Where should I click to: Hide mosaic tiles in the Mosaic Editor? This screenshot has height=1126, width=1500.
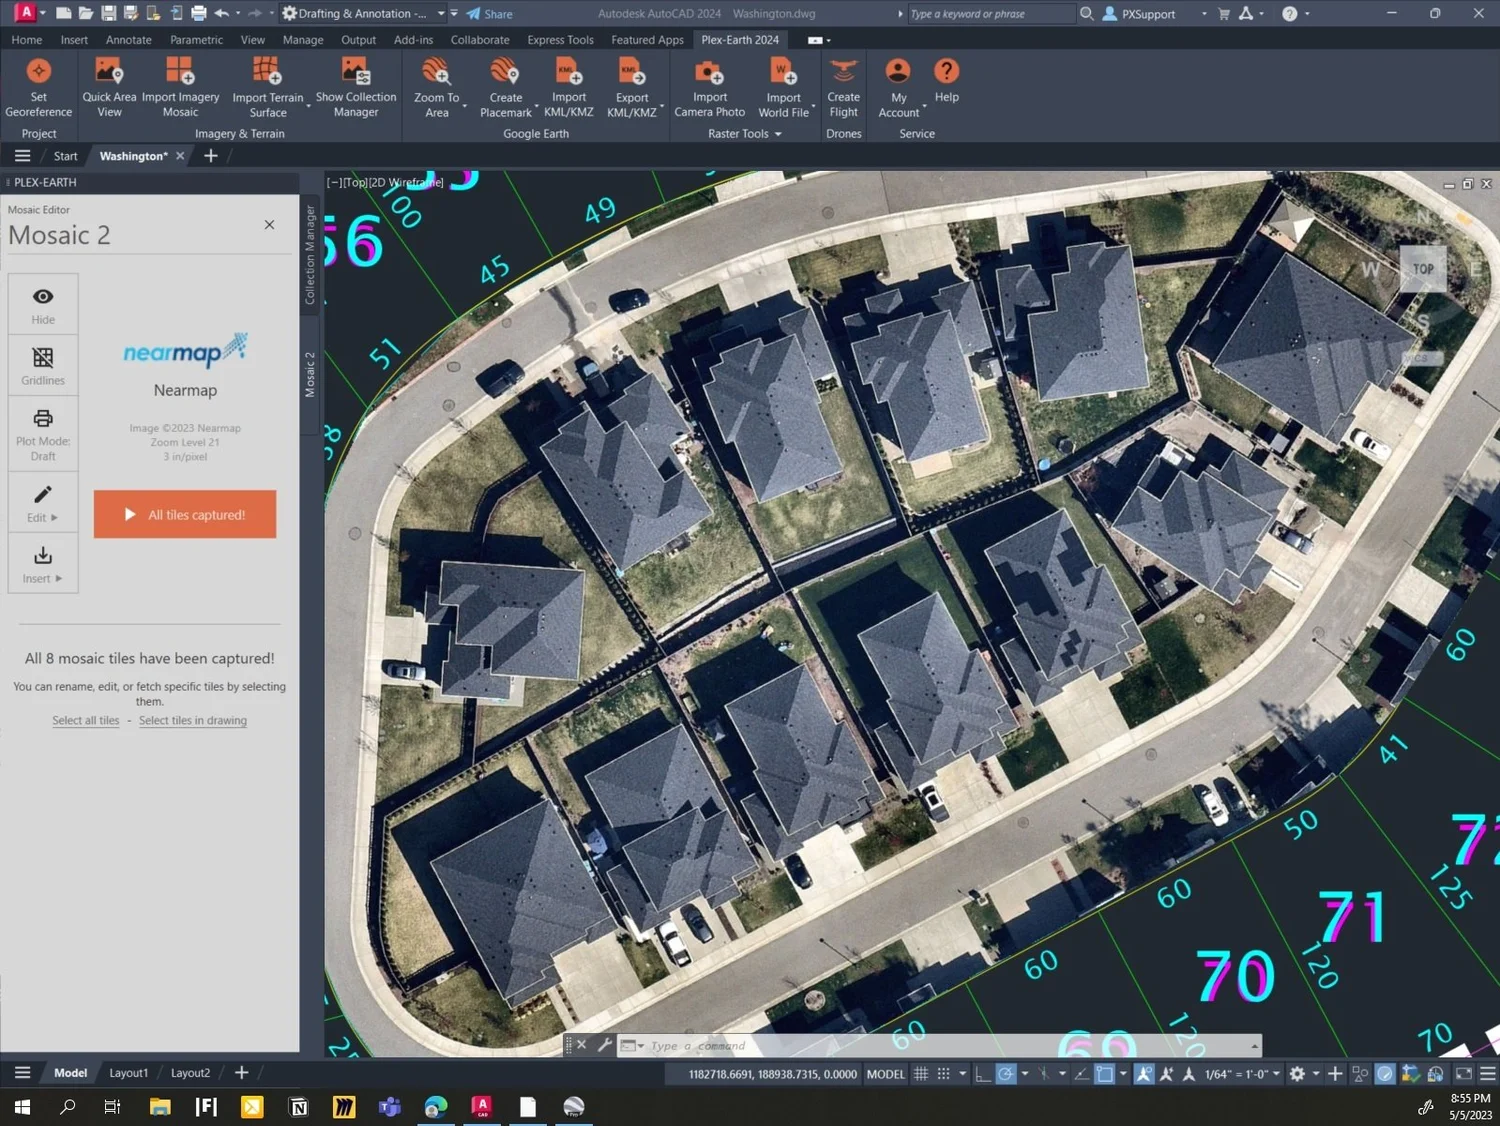[42, 303]
